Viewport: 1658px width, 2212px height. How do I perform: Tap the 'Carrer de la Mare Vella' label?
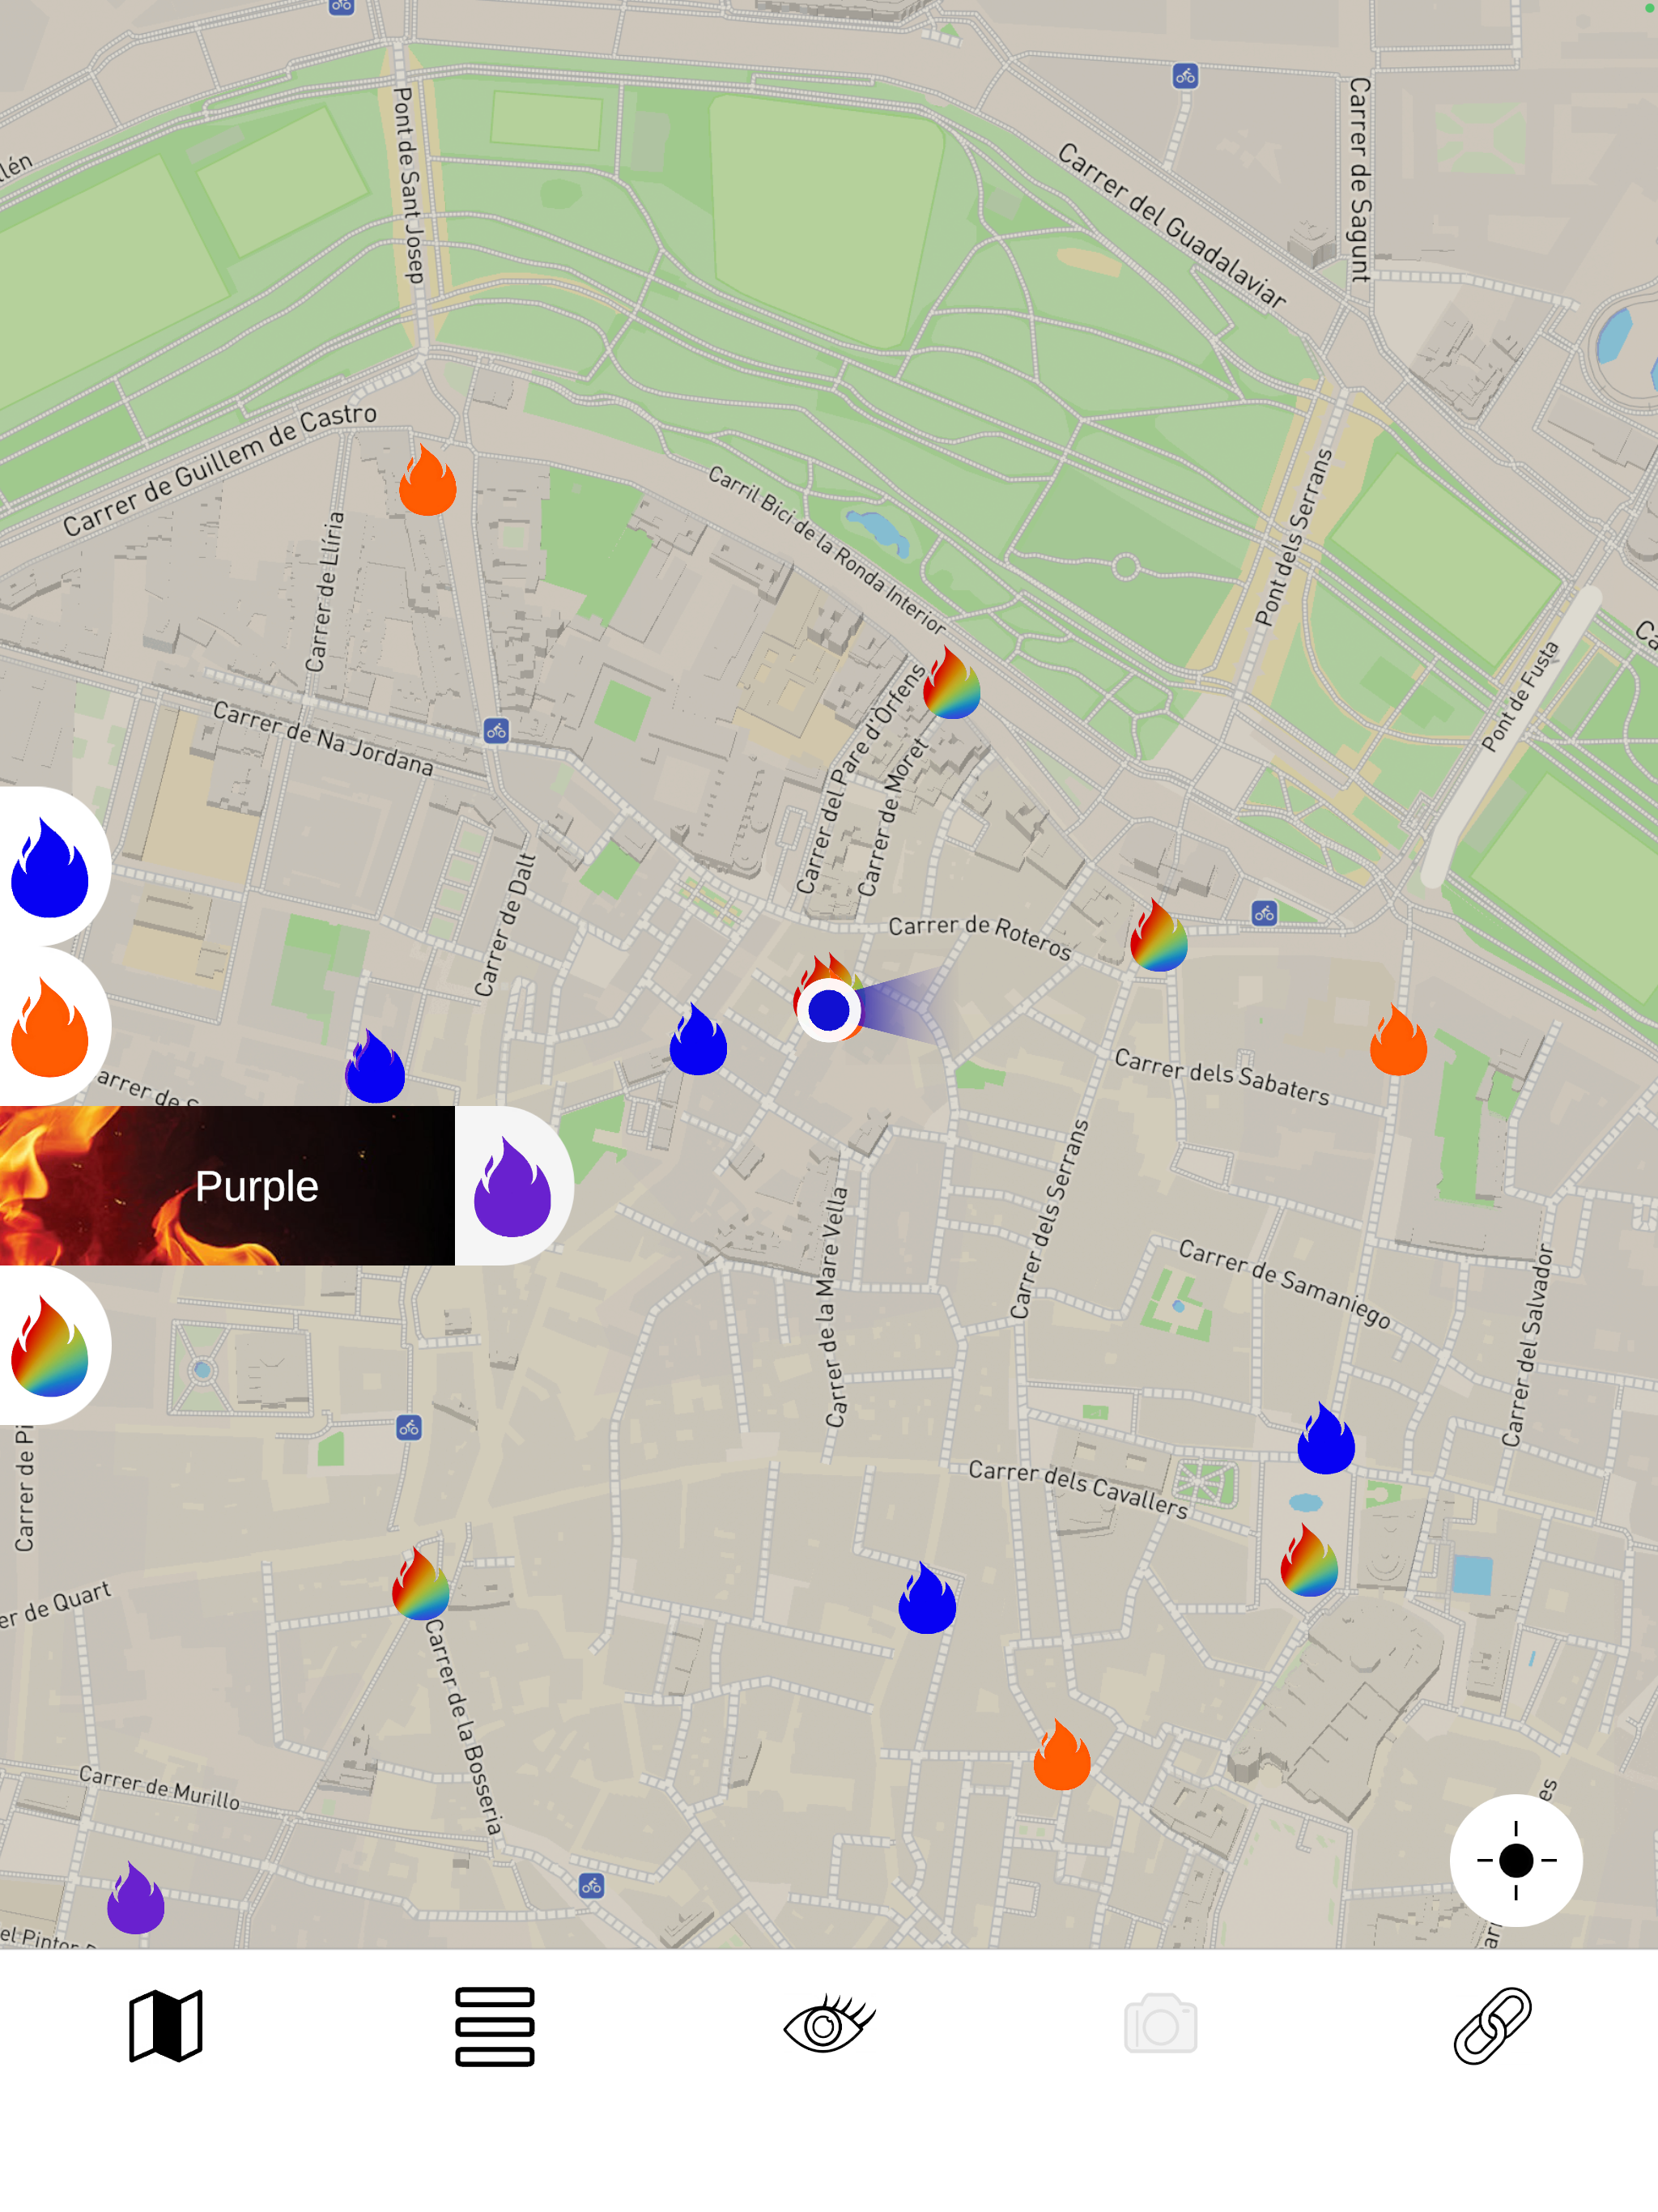coord(835,1307)
